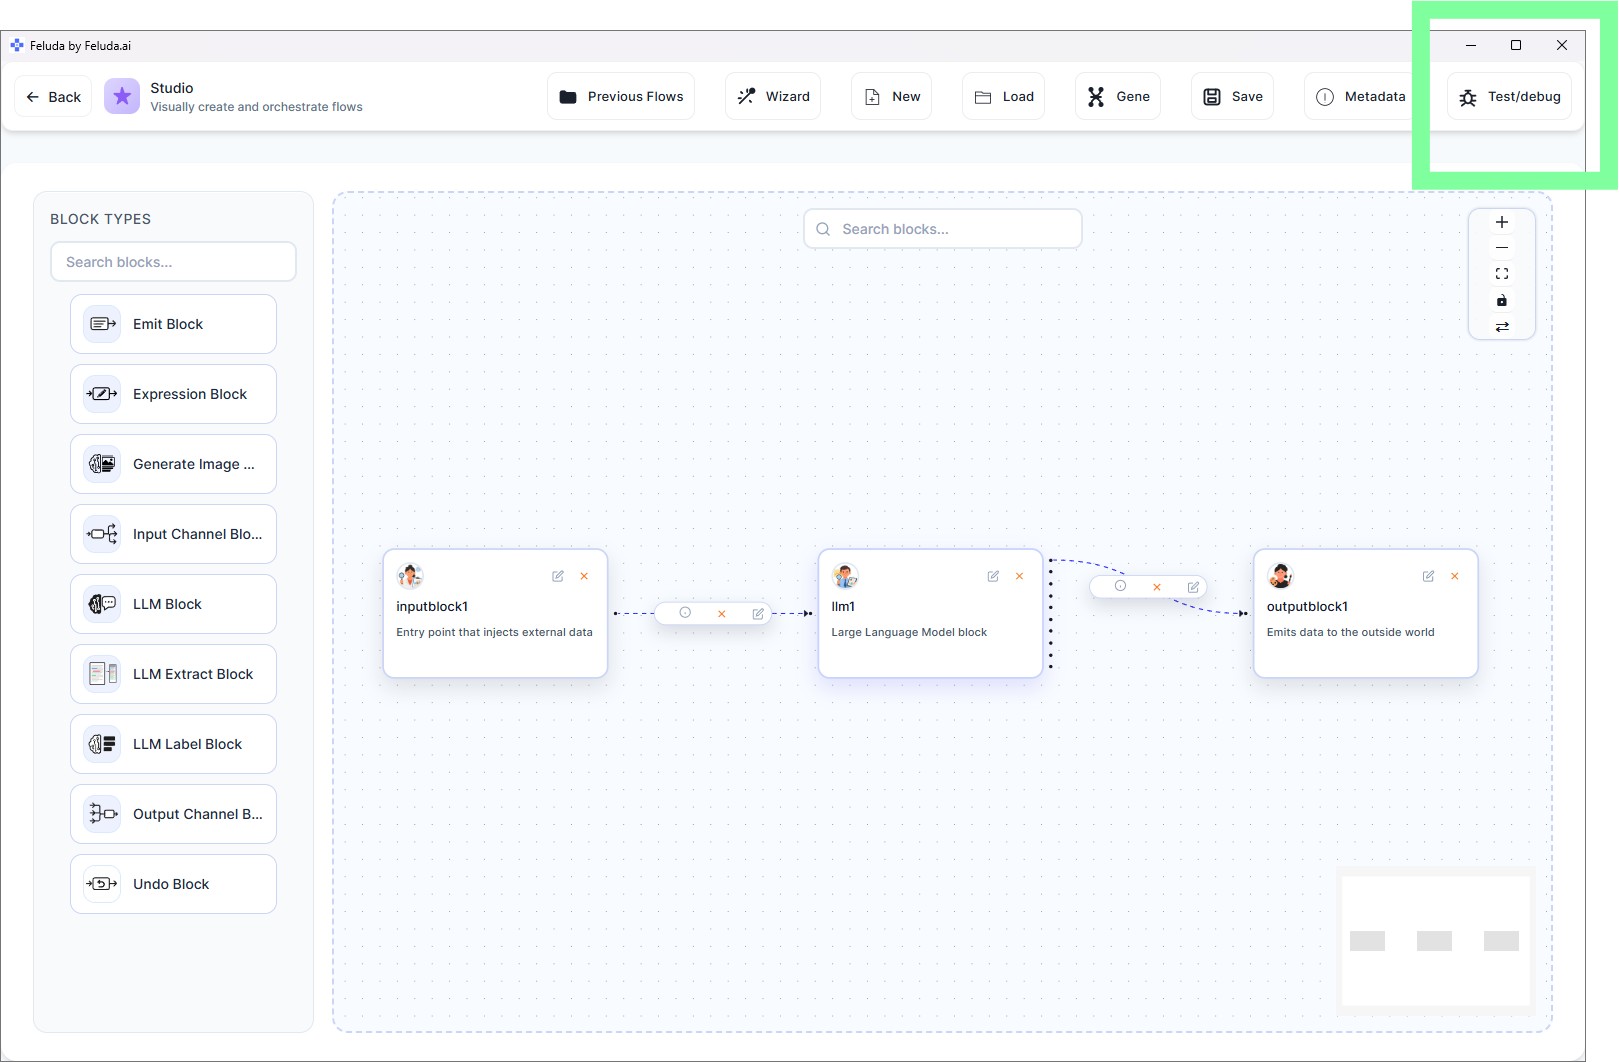Select the Output Channel Block icon
Viewport: 1619px width, 1062px height.
click(101, 813)
